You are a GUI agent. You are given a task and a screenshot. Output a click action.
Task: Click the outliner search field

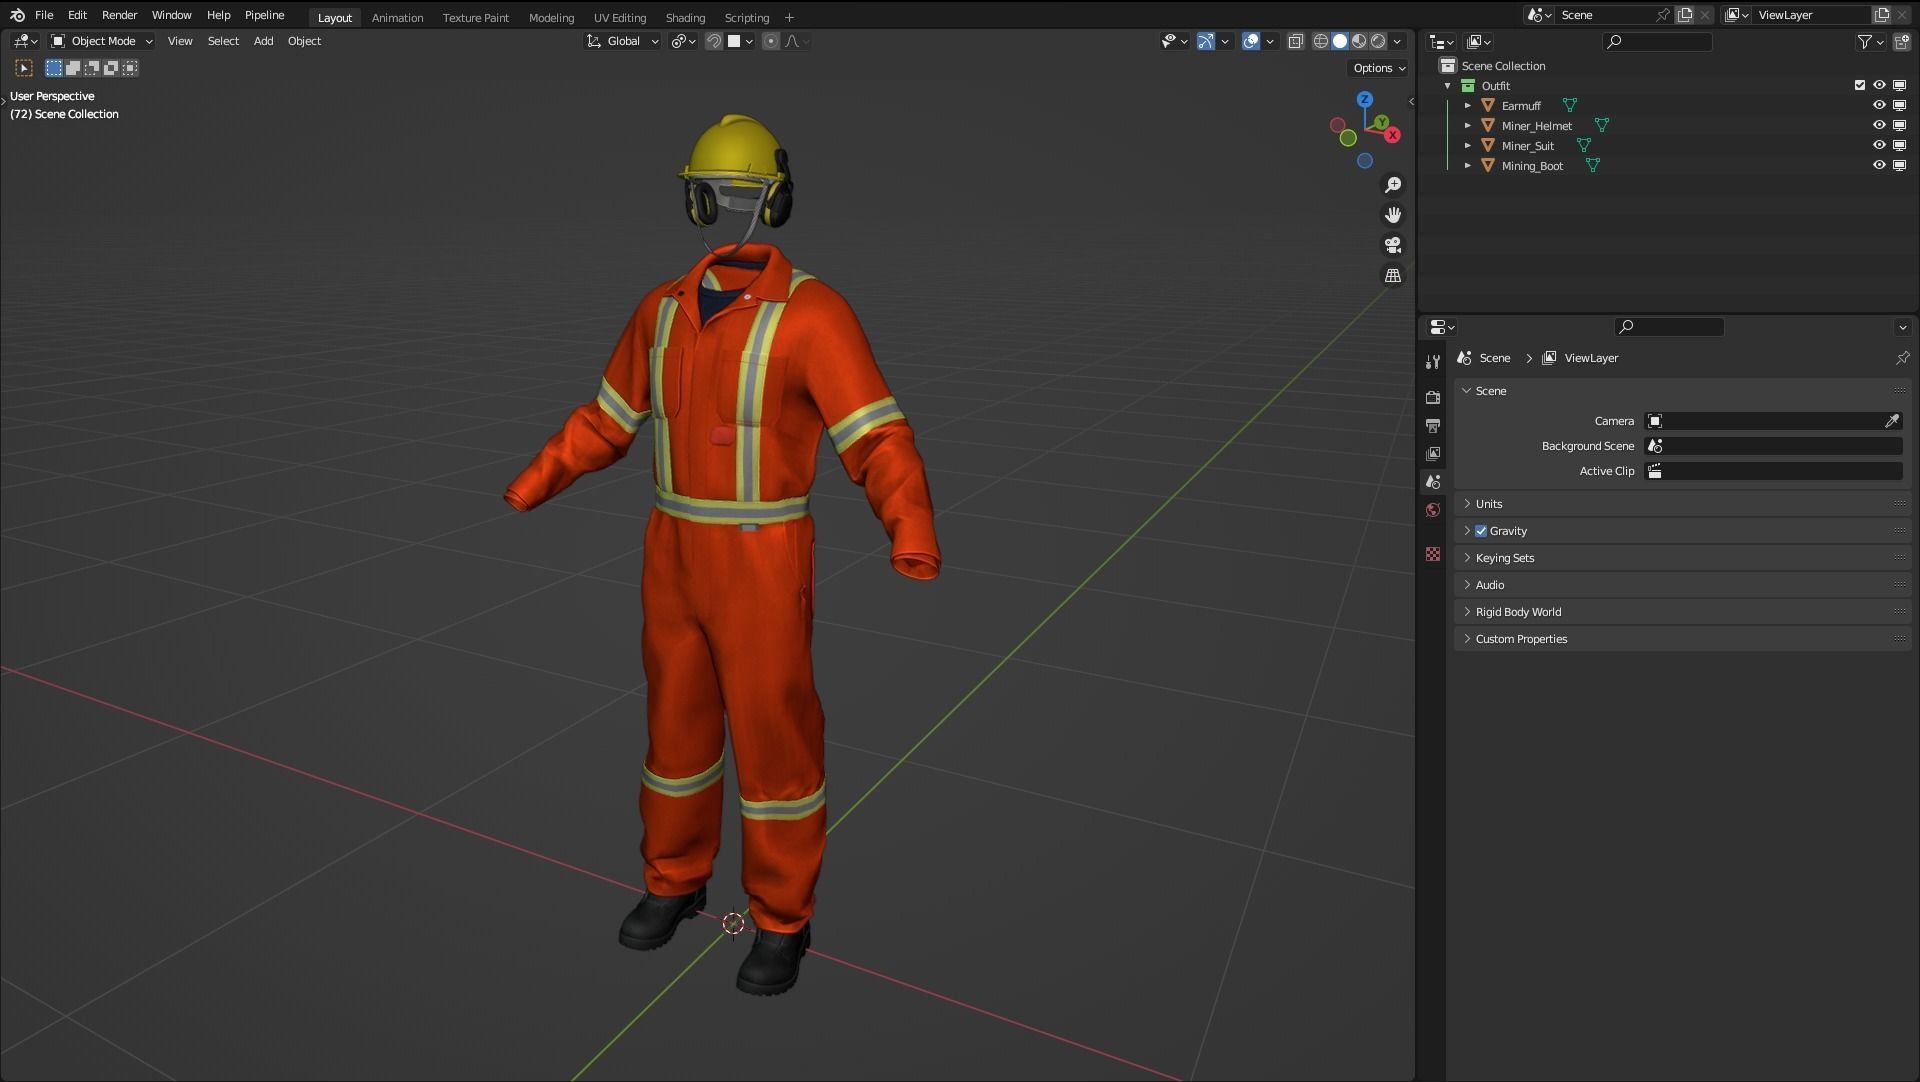click(1658, 41)
